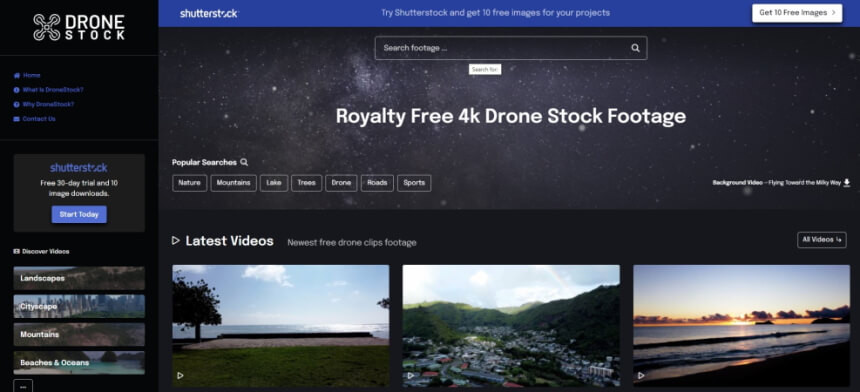Open the Beaches & Oceans category
860x392 pixels.
79,363
